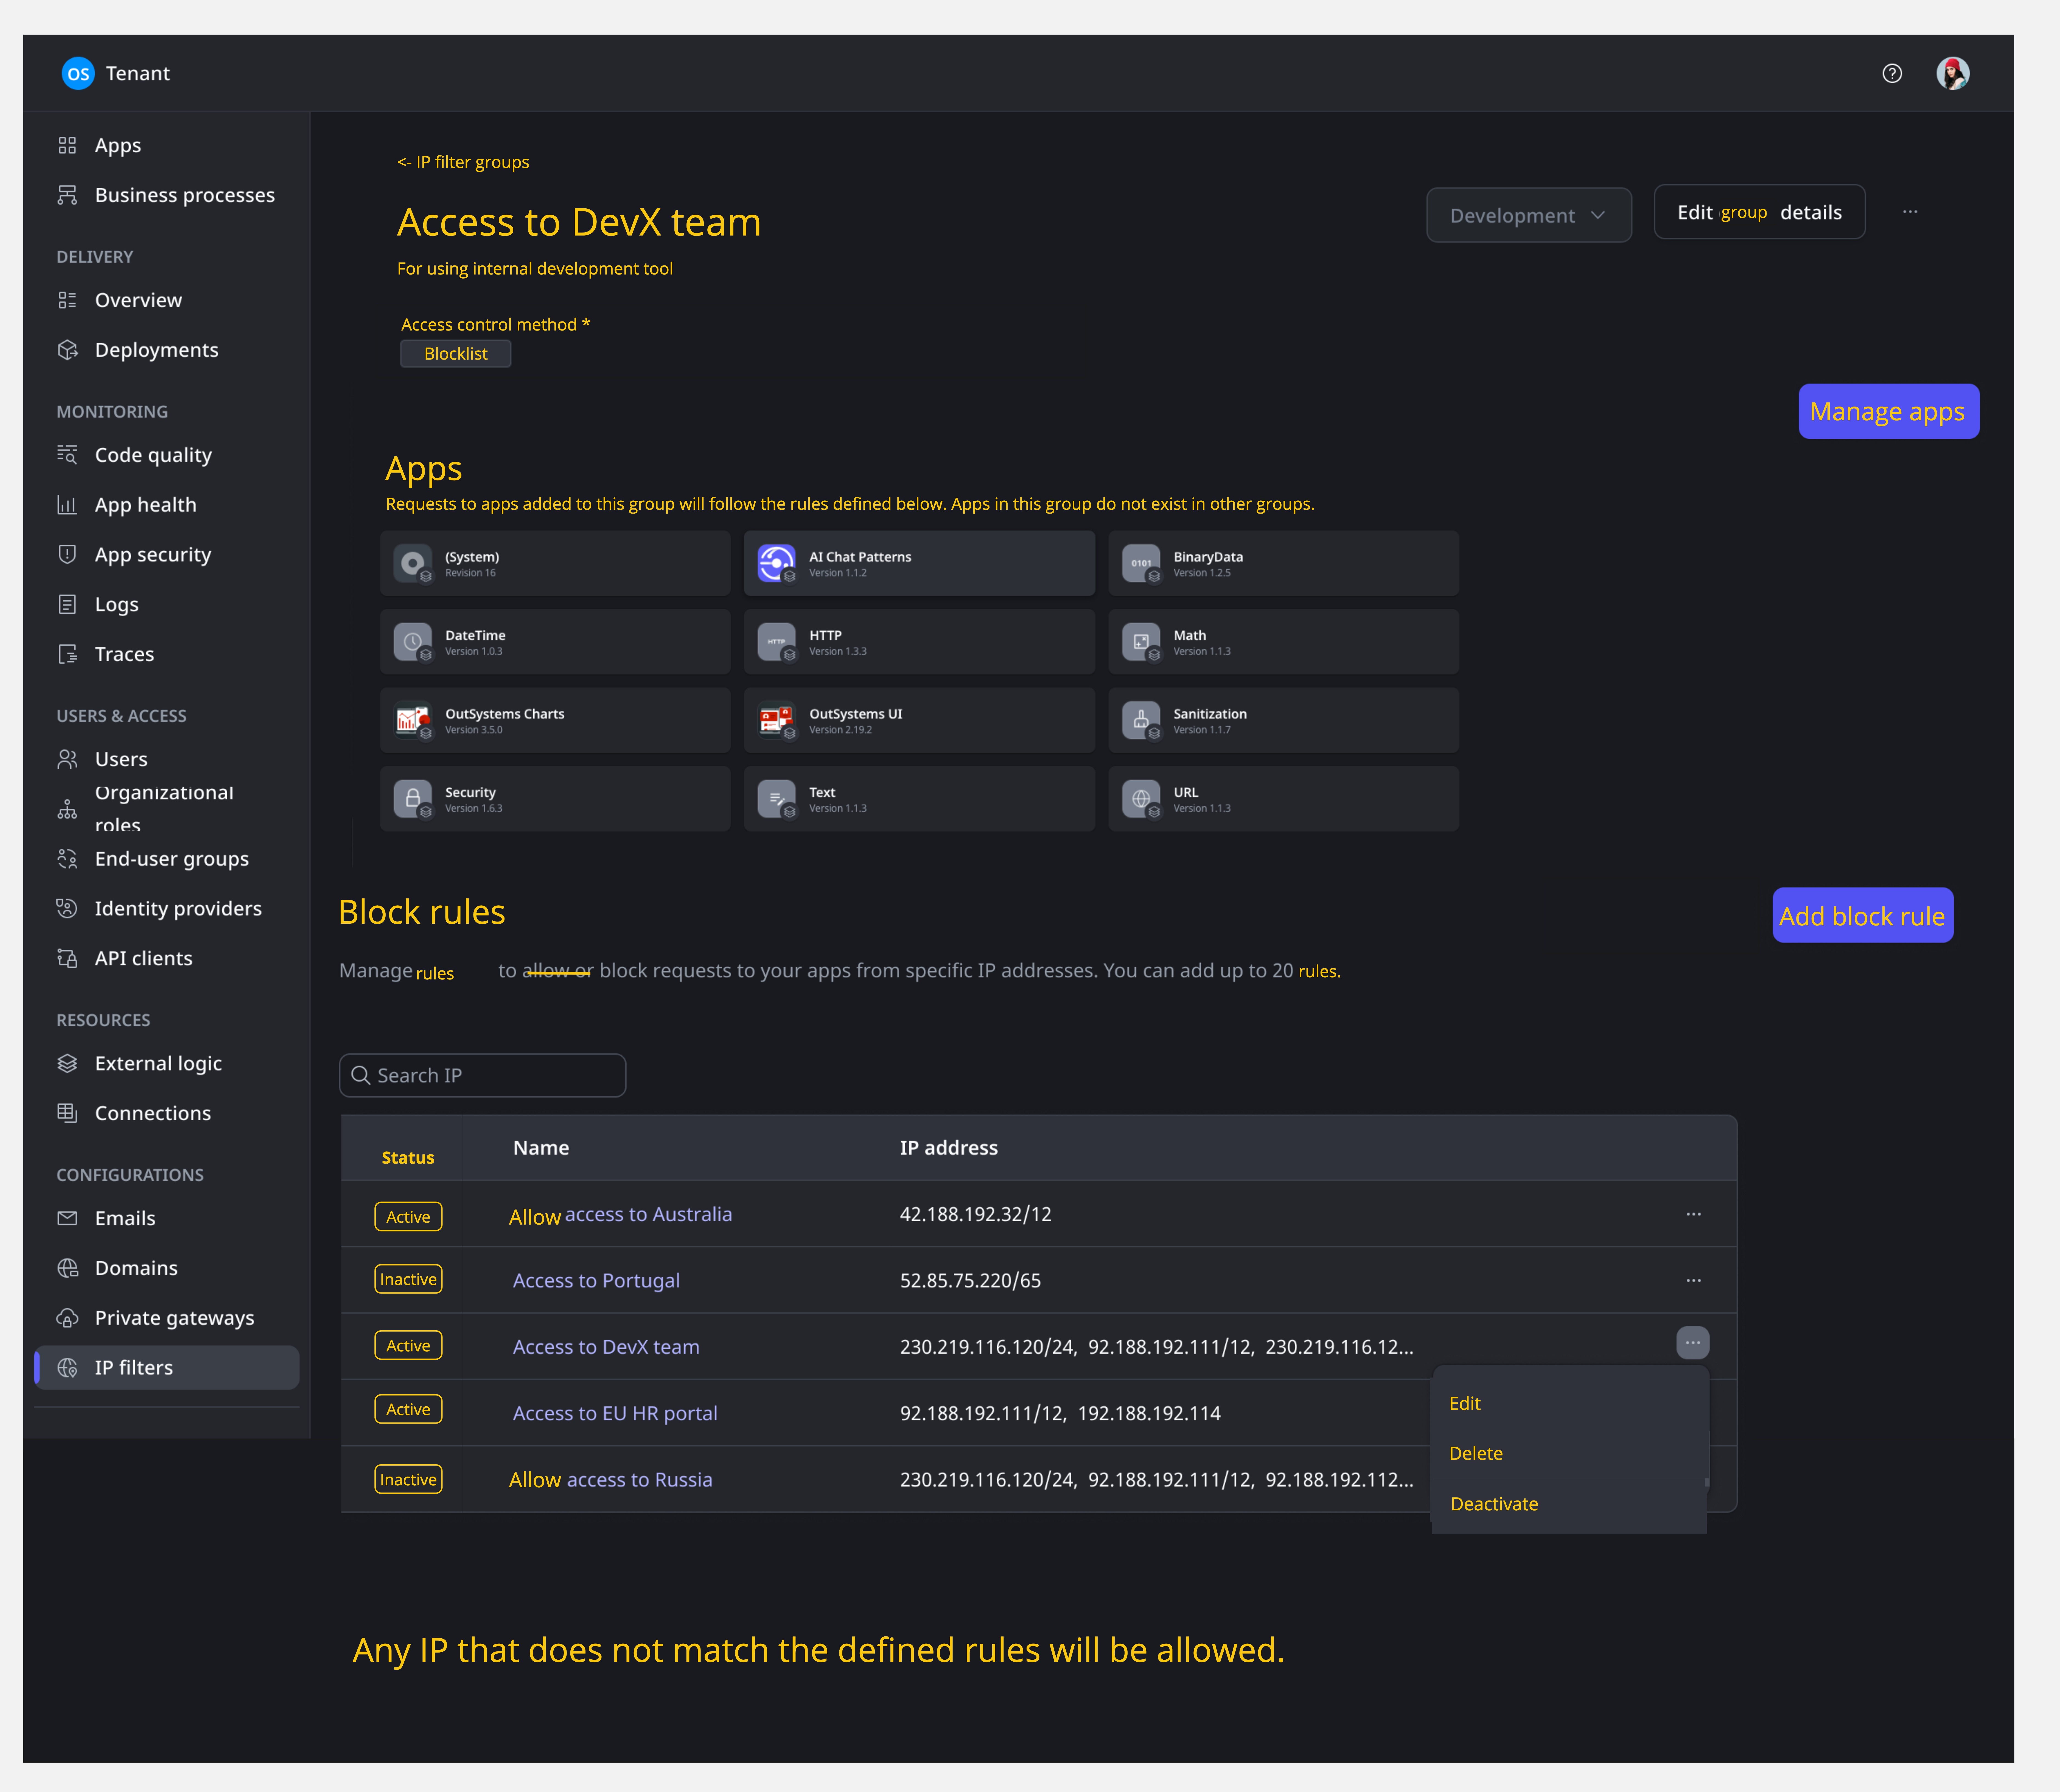This screenshot has width=2060, height=1792.
Task: Click the Search IP input field
Action: tap(482, 1075)
